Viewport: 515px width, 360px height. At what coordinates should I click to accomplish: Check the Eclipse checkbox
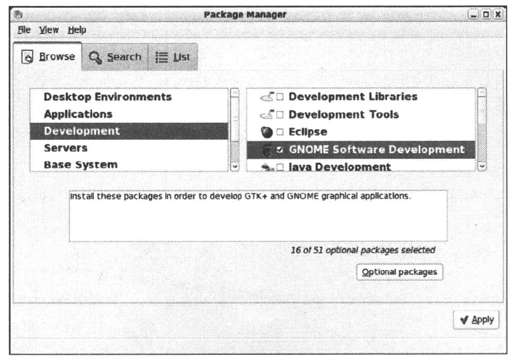coord(280,132)
